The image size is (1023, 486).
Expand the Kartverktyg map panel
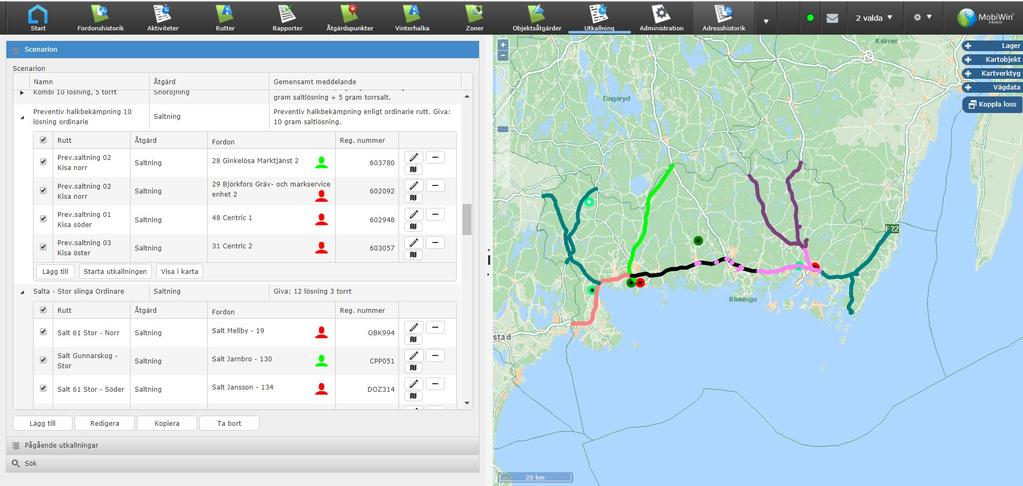point(992,73)
